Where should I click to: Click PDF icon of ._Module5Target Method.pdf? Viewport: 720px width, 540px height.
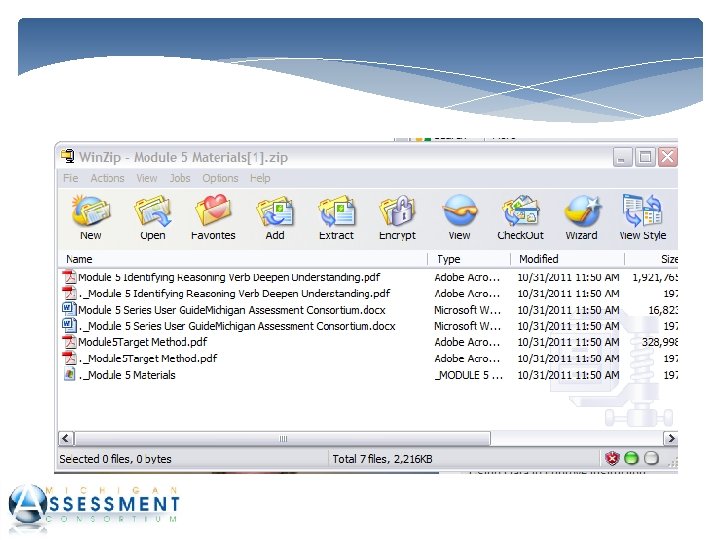(x=69, y=358)
